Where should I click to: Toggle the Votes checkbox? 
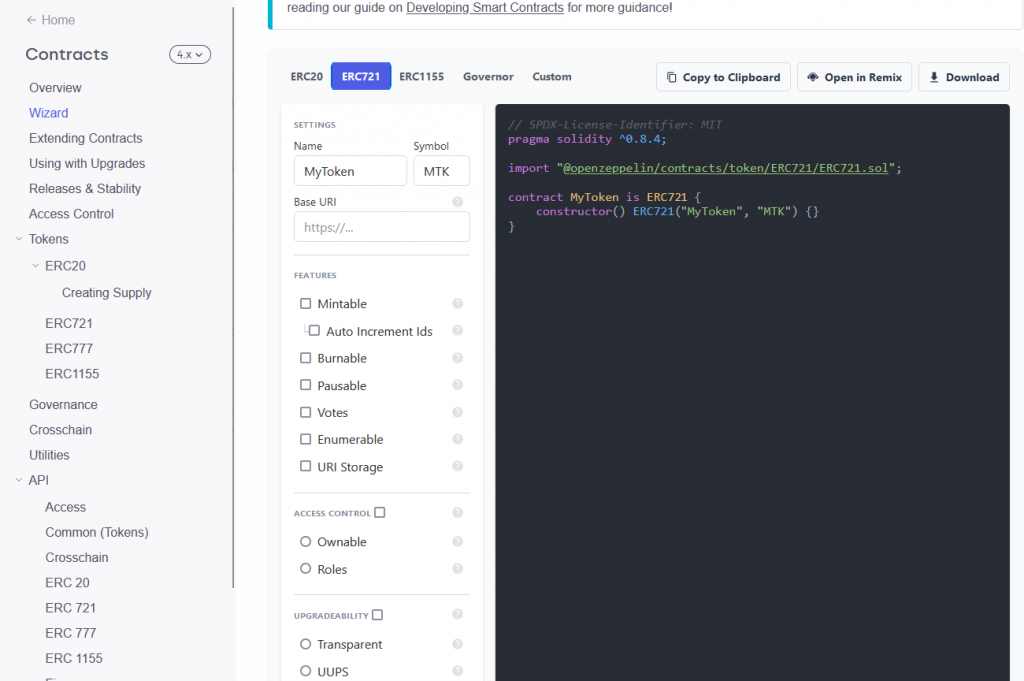coord(306,412)
